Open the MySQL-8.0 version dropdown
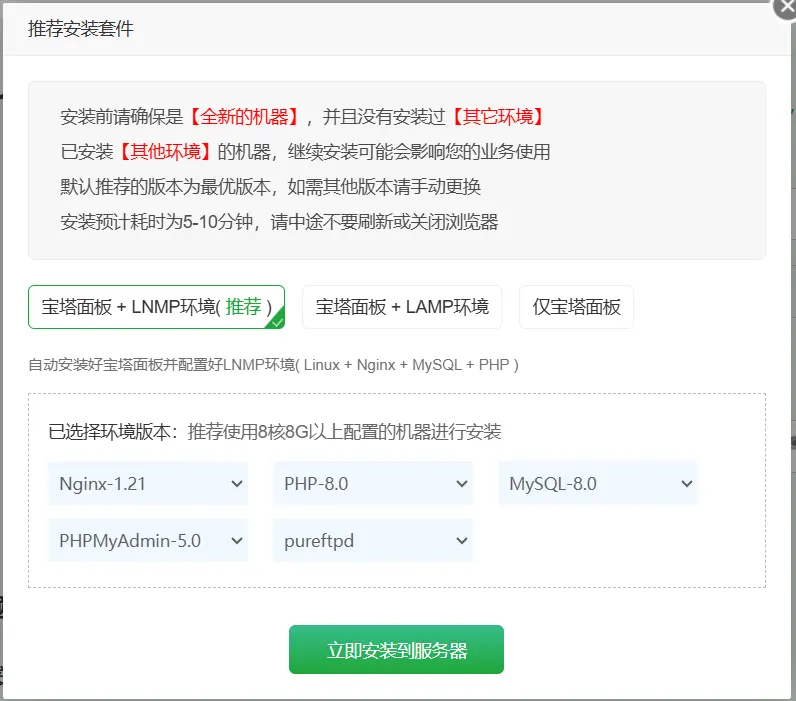The image size is (796, 701). pos(598,484)
